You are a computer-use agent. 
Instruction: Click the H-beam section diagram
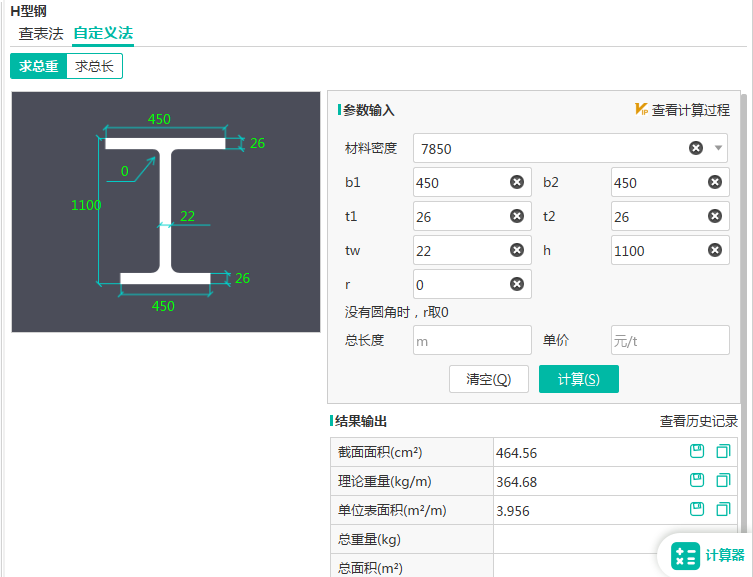point(166,212)
